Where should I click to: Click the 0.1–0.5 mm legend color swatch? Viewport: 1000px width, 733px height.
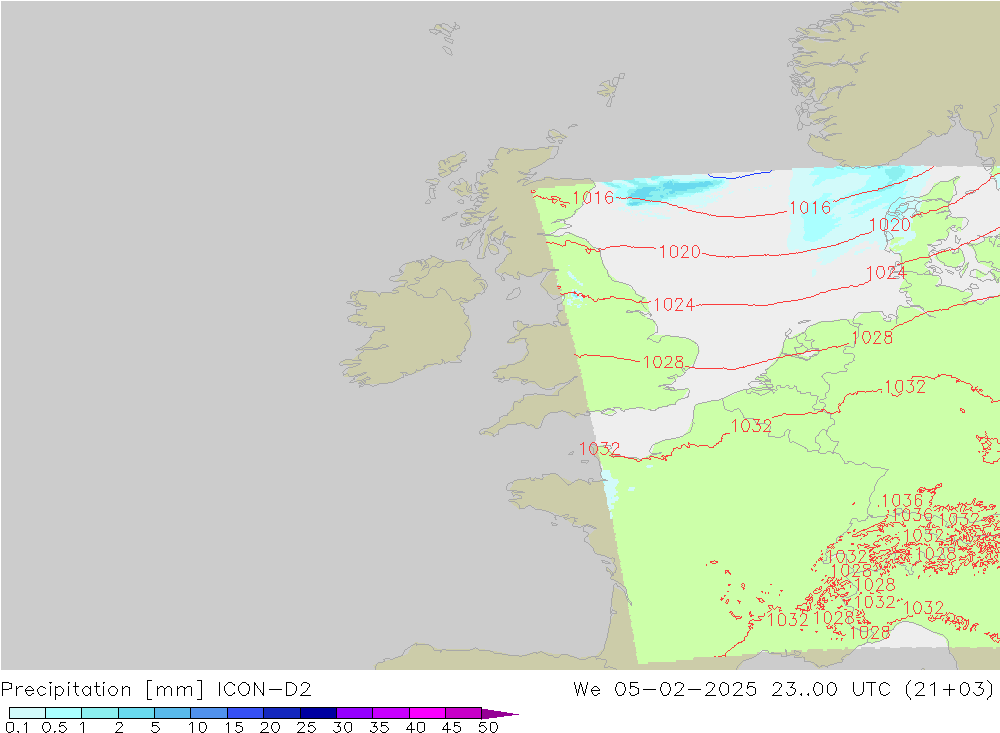[x=27, y=713]
